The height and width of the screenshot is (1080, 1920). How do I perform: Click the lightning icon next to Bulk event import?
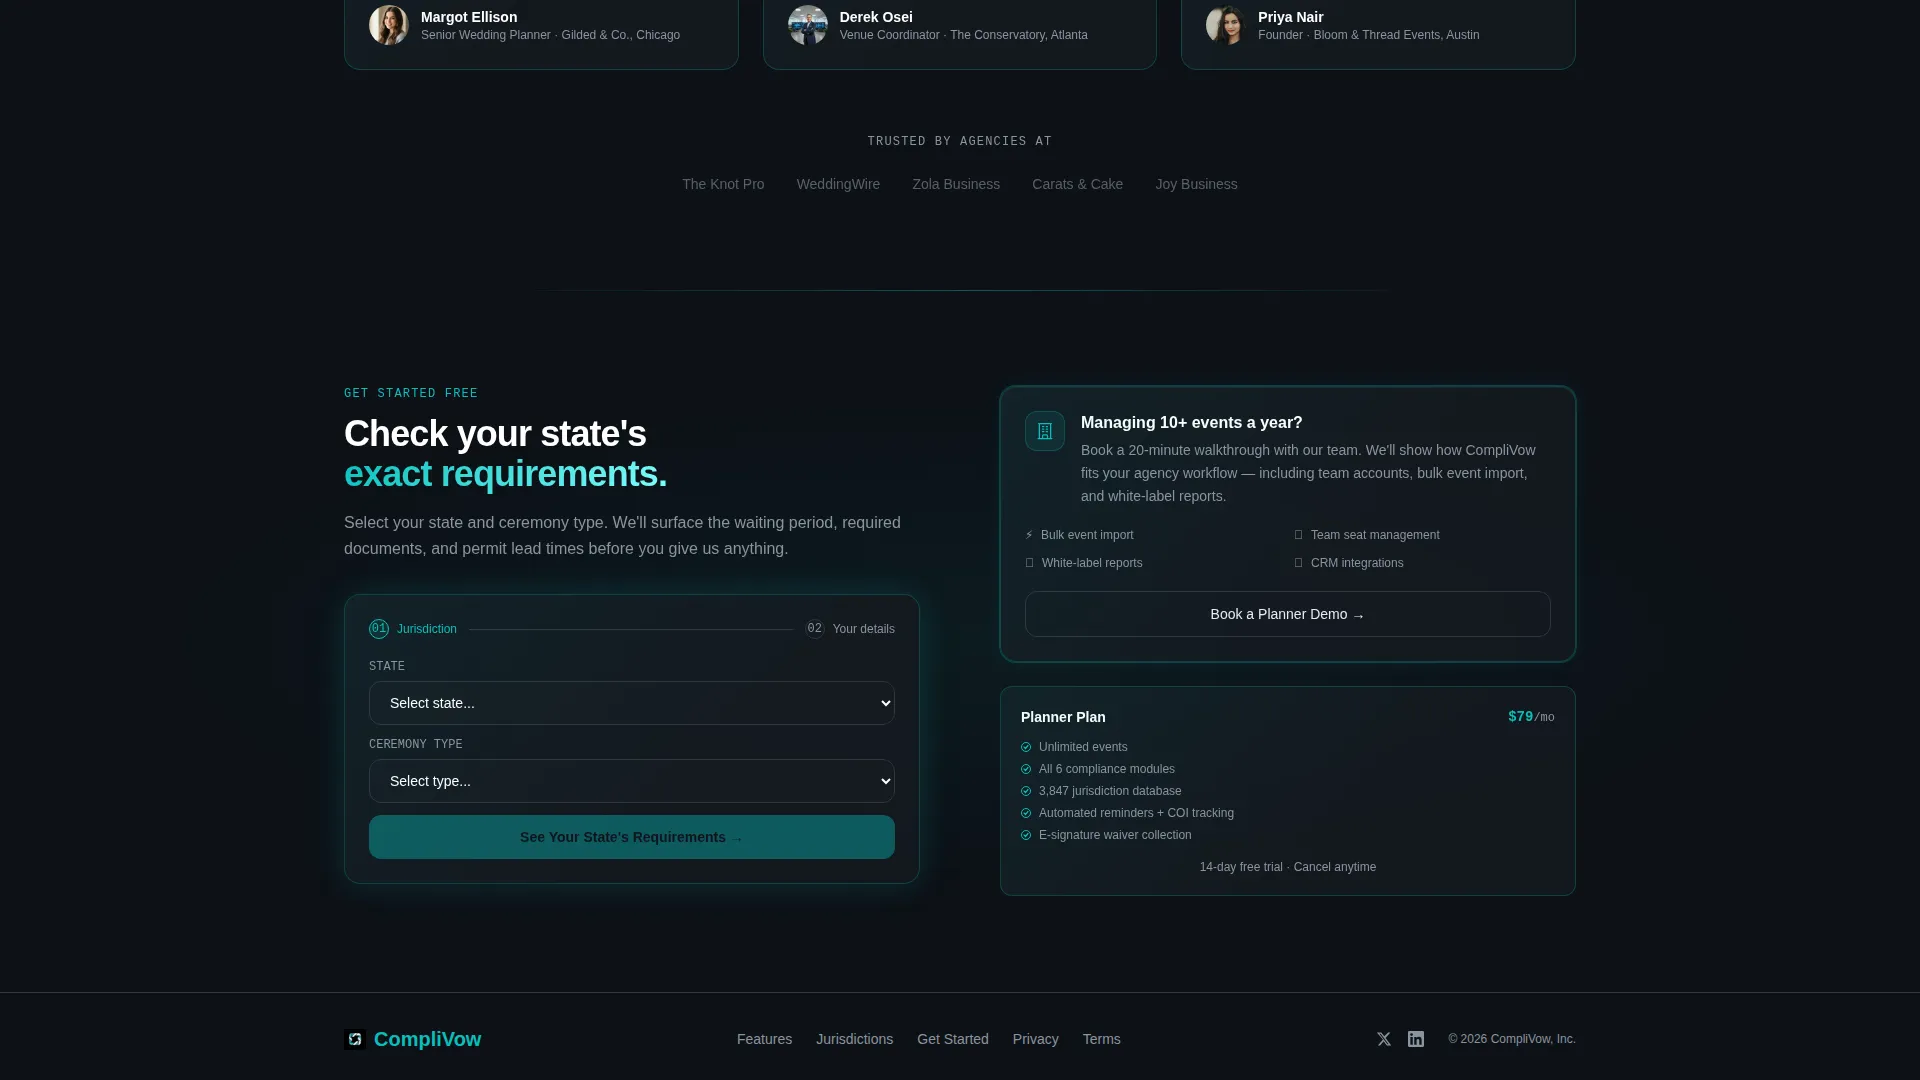1029,535
